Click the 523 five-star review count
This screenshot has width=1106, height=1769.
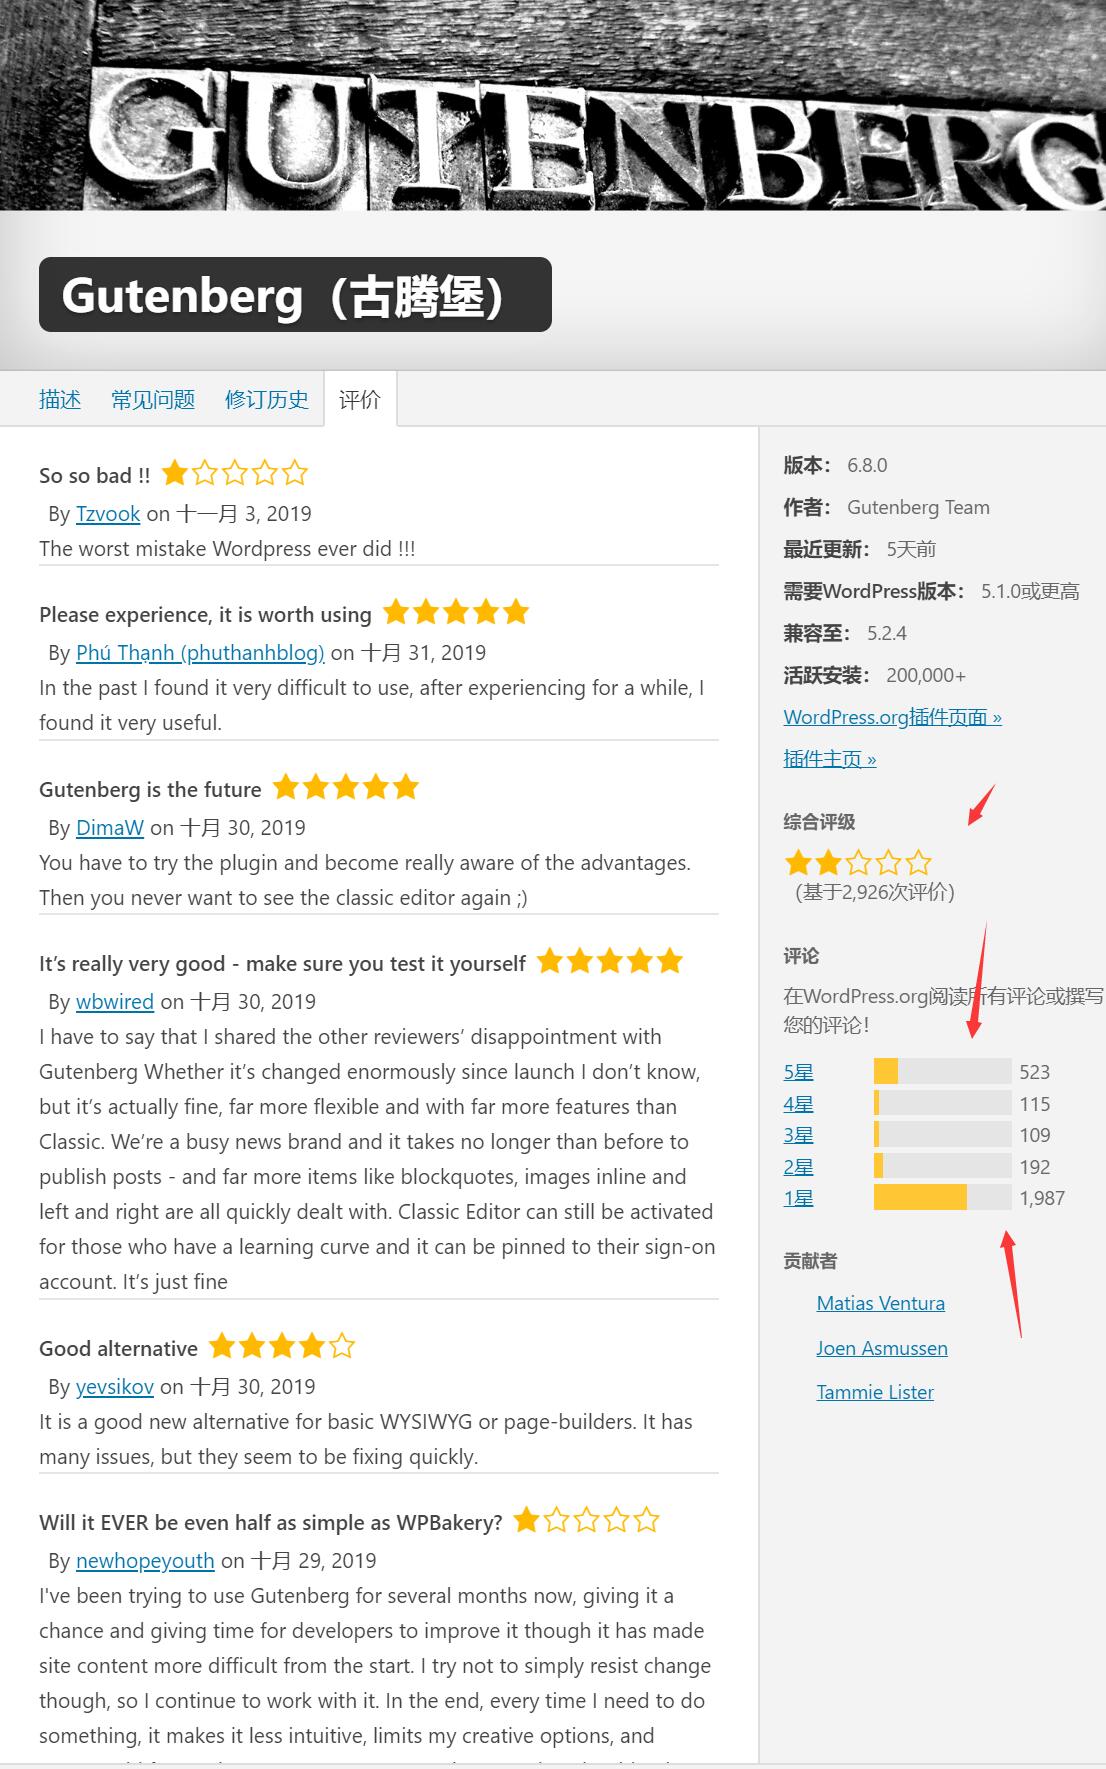[1035, 1072]
